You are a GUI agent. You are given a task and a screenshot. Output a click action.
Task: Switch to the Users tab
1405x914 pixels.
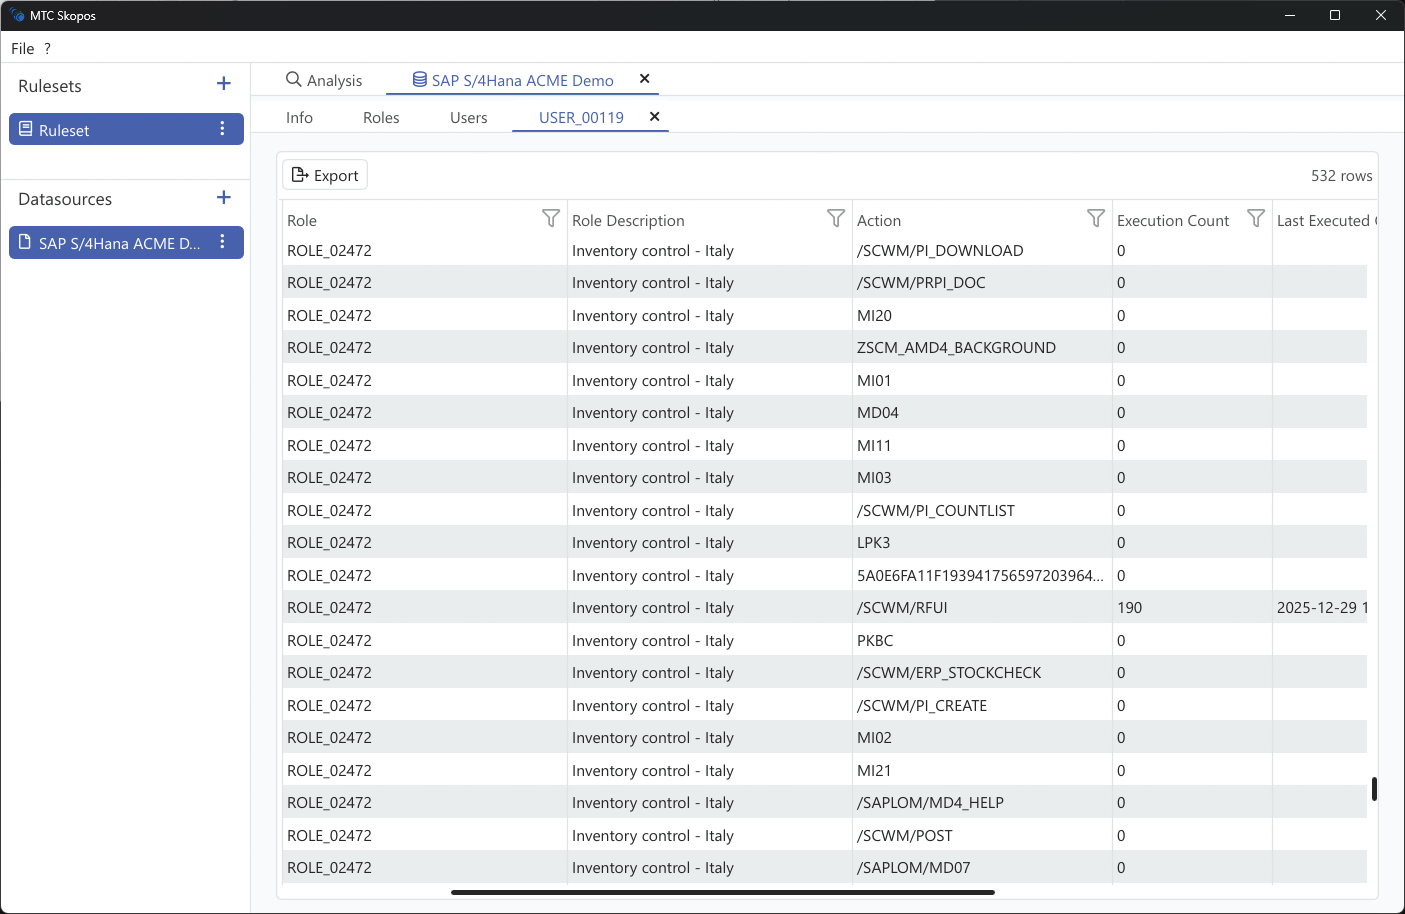point(468,117)
